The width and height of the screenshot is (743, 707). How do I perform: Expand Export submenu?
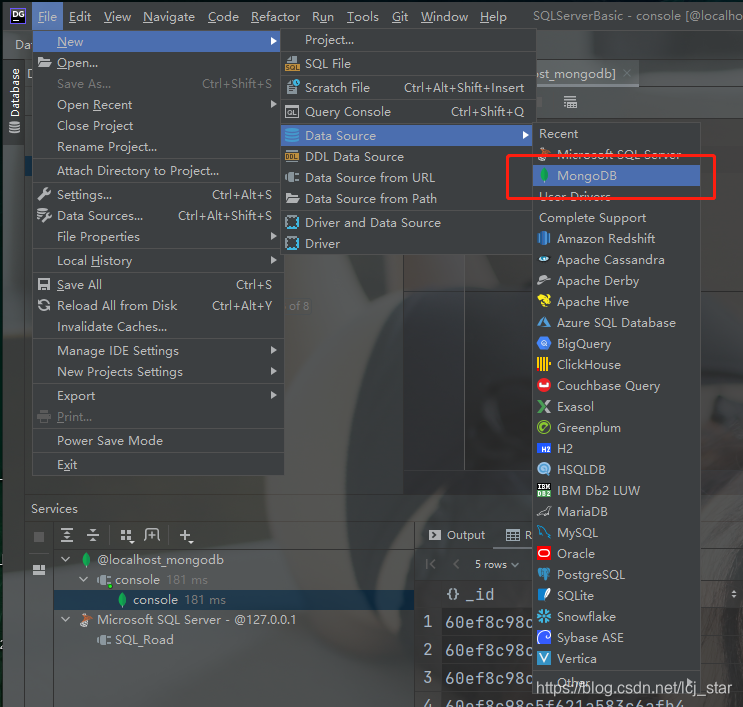[158, 396]
